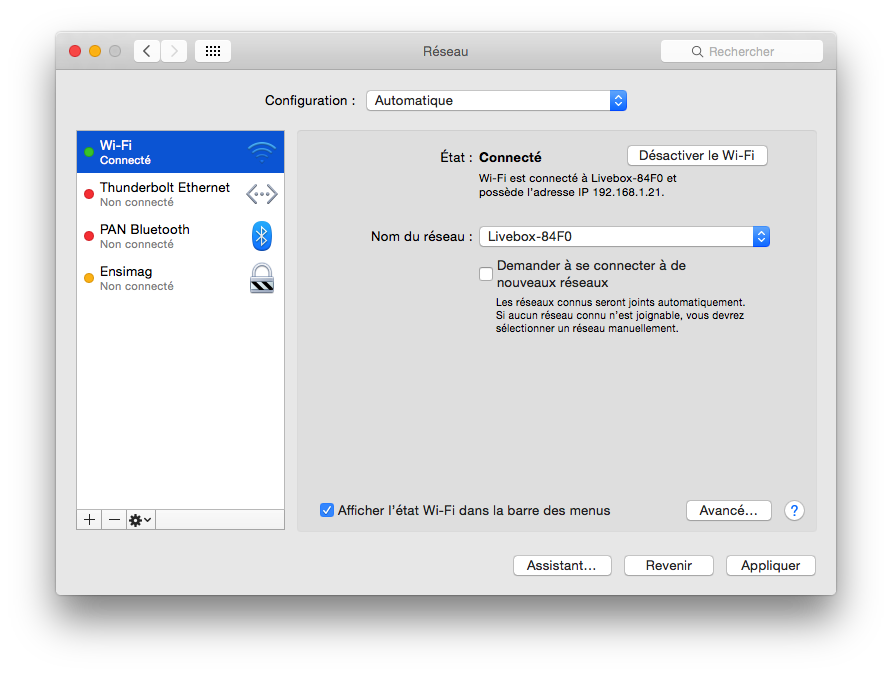Open the gear action menu below the service list

click(x=141, y=520)
